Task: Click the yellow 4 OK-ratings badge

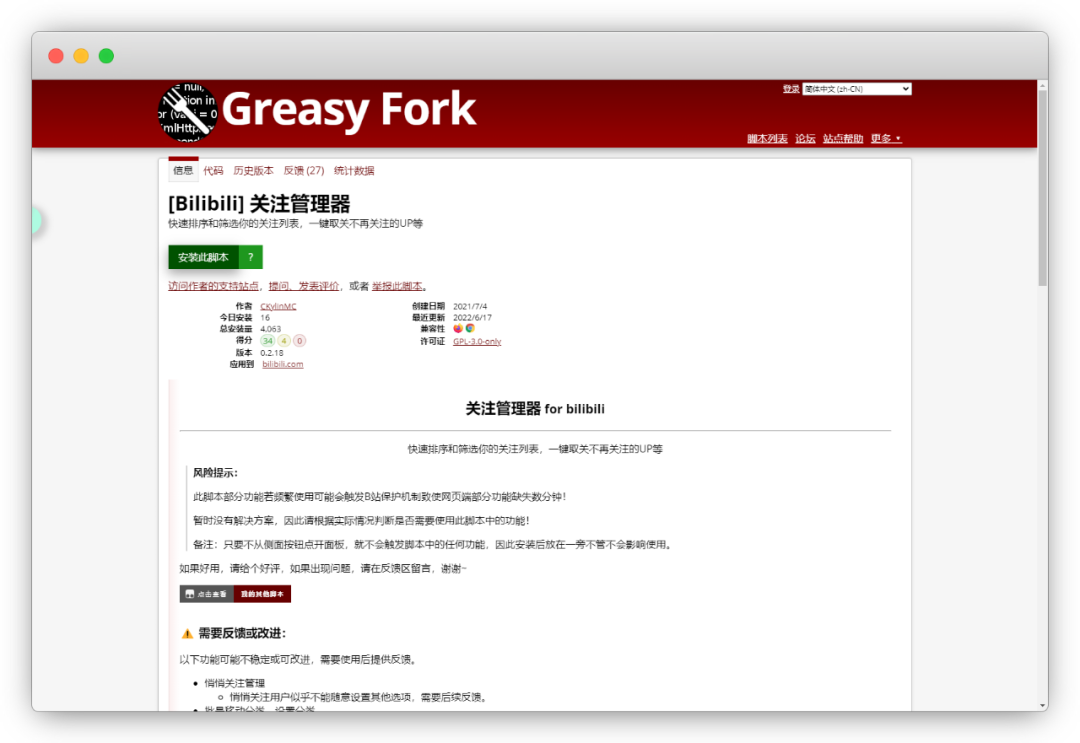Action: [x=284, y=341]
